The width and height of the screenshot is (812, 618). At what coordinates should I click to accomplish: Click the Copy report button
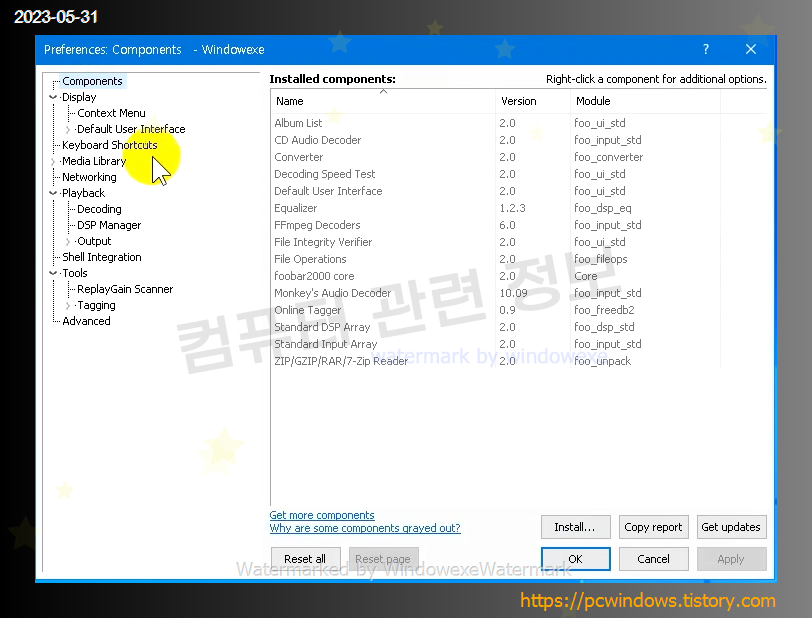tap(654, 527)
